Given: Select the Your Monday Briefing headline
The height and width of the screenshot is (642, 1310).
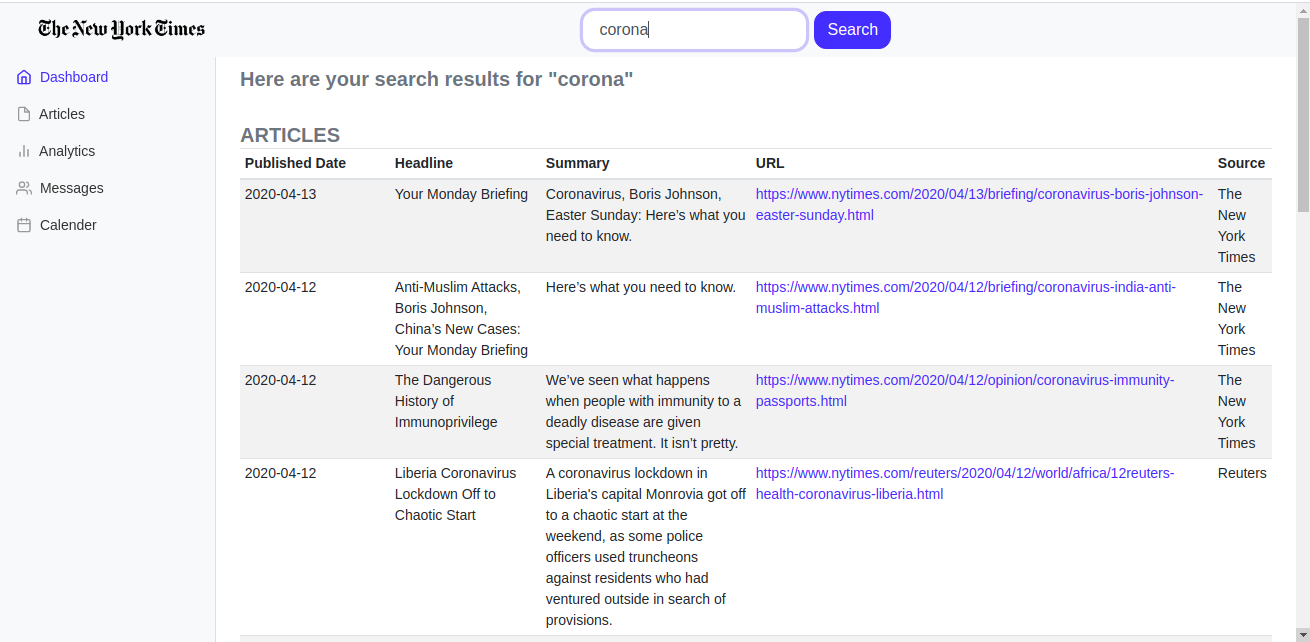Looking at the screenshot, I should click(461, 194).
